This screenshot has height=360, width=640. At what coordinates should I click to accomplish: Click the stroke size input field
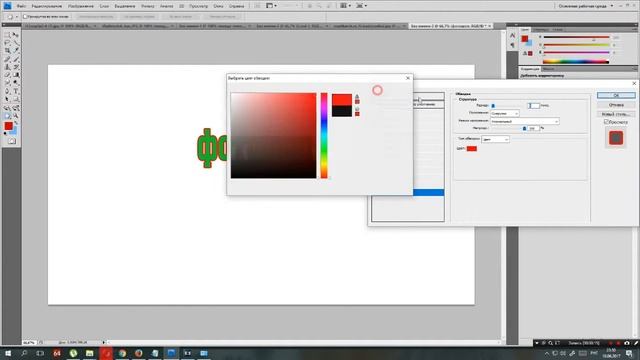coord(534,105)
